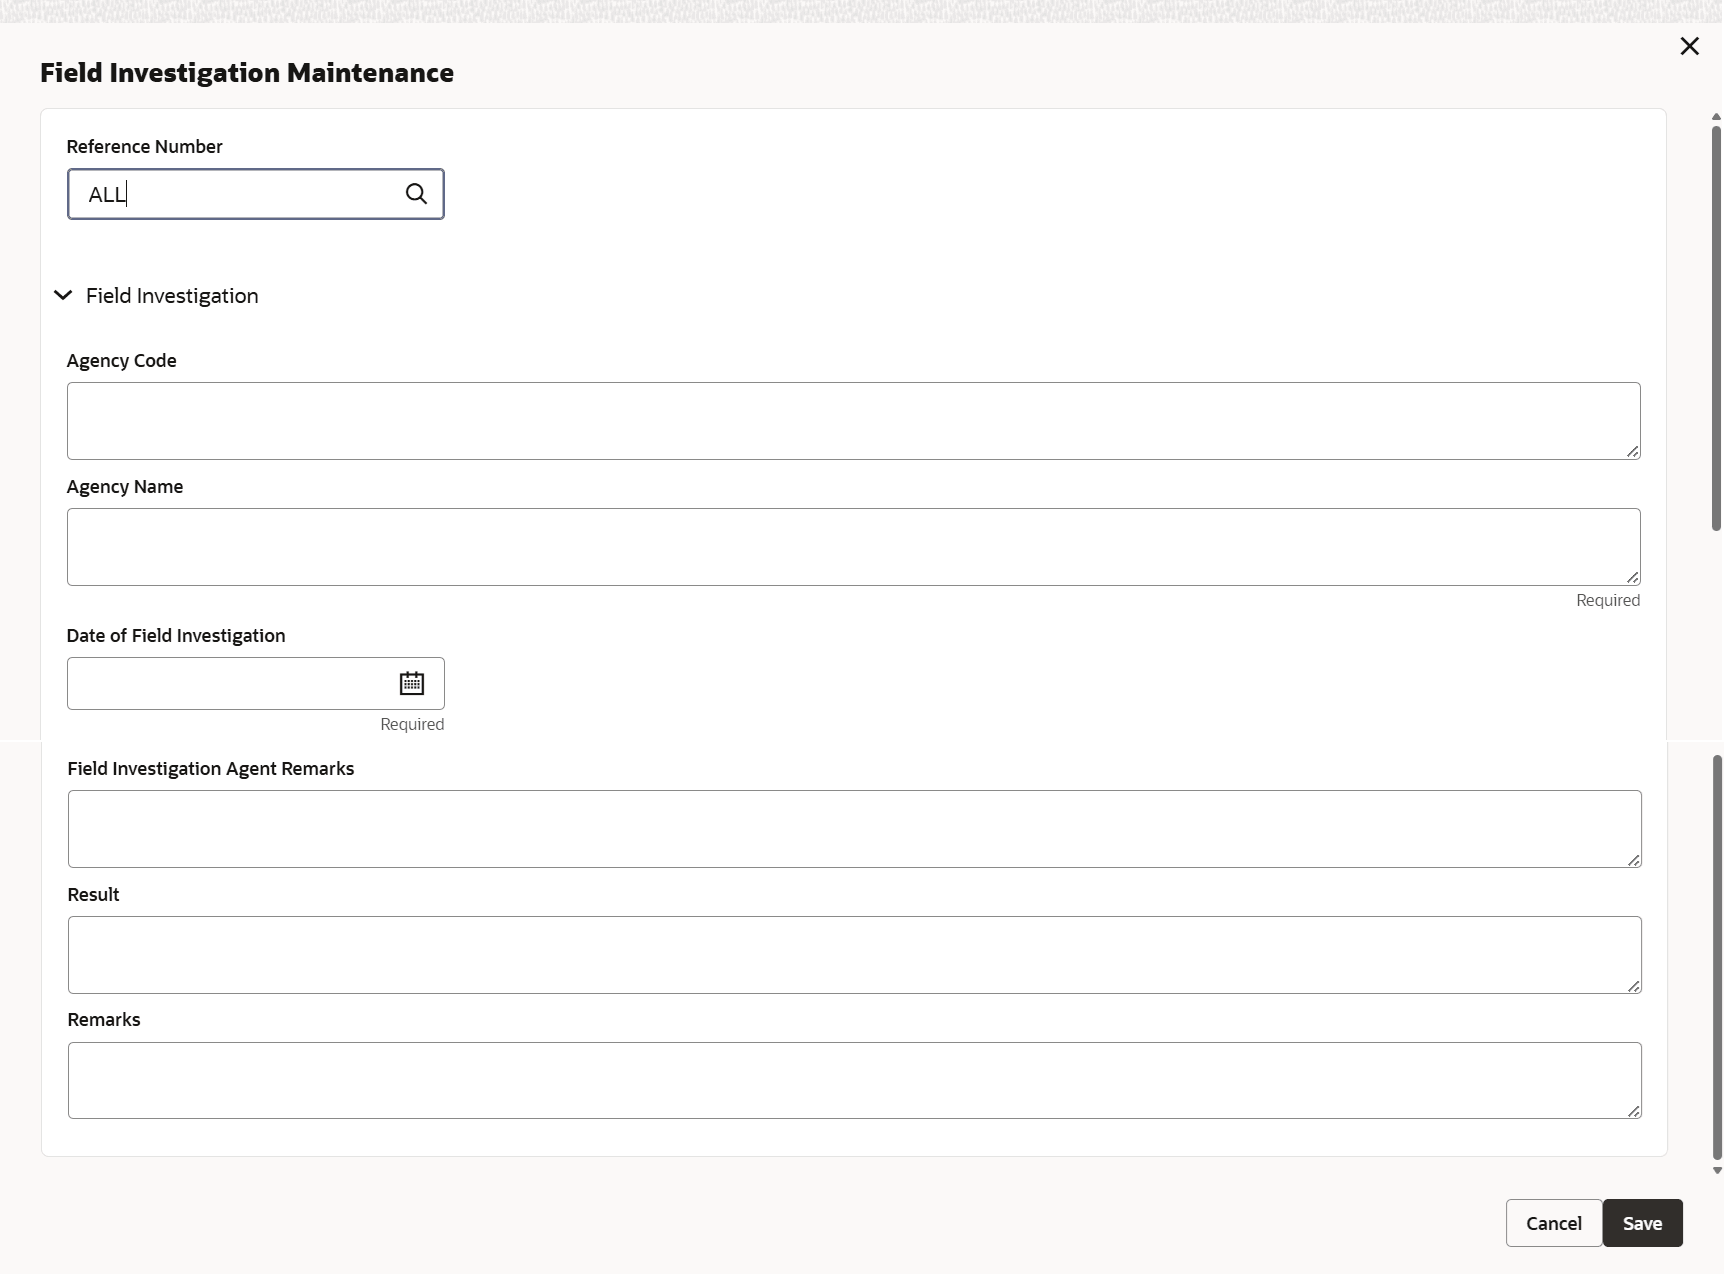
Task: Grab the Agency Name resize handle
Action: (1633, 578)
